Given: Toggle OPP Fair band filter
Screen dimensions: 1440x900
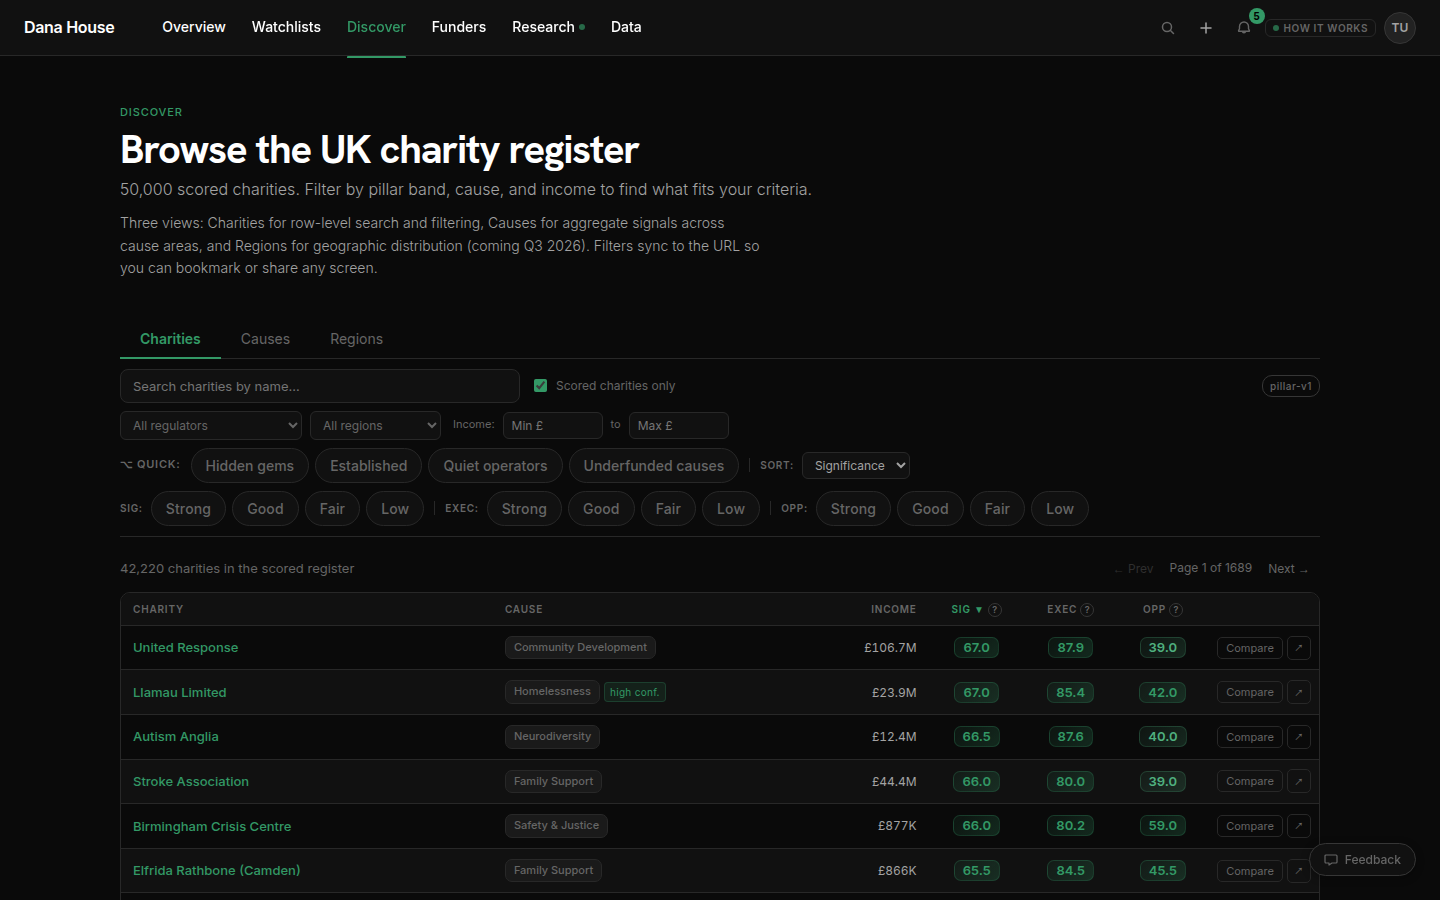Looking at the screenshot, I should click(997, 509).
